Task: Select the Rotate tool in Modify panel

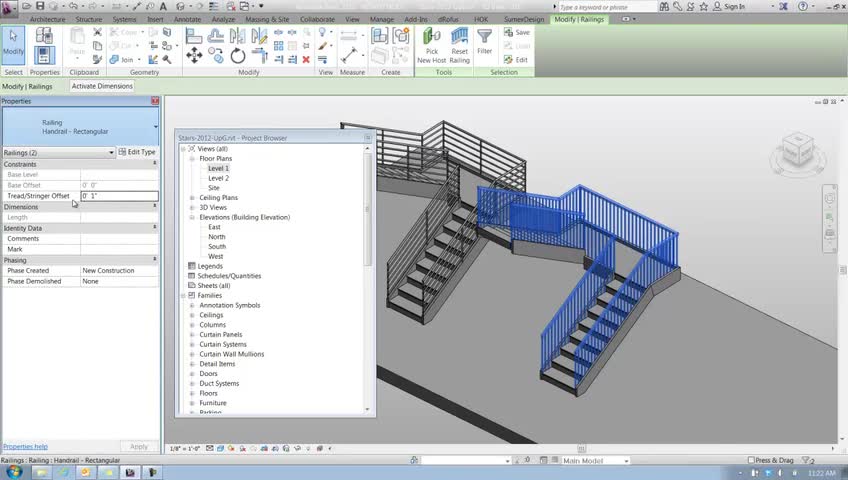Action: click(238, 55)
